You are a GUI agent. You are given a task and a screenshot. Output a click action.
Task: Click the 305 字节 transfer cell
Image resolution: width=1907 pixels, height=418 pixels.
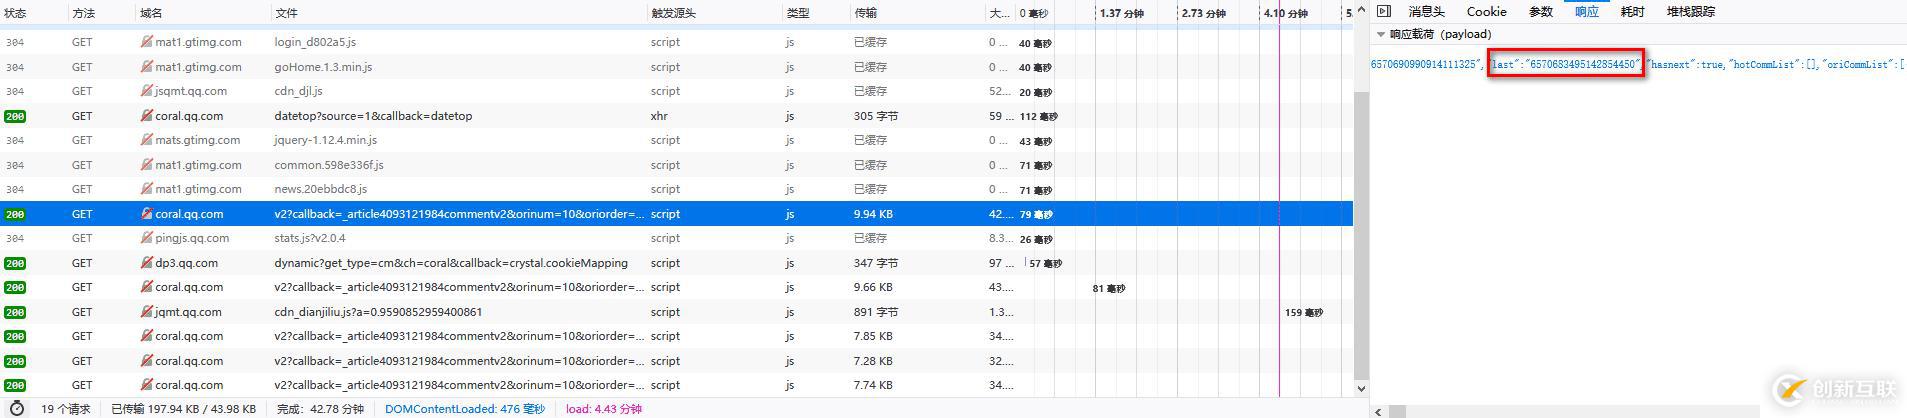tap(876, 116)
